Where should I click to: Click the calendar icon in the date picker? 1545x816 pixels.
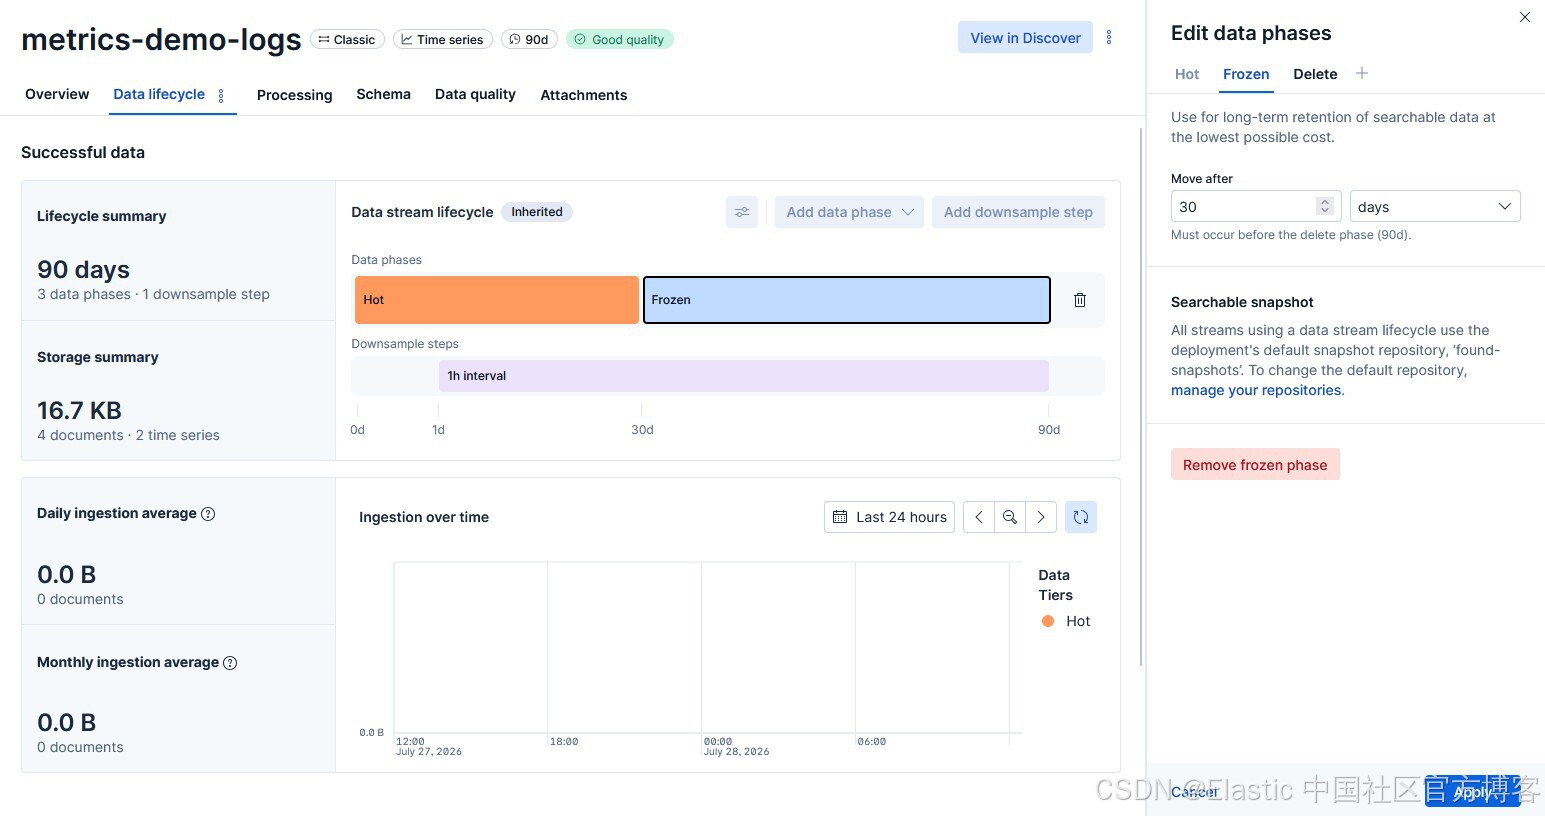coord(840,517)
